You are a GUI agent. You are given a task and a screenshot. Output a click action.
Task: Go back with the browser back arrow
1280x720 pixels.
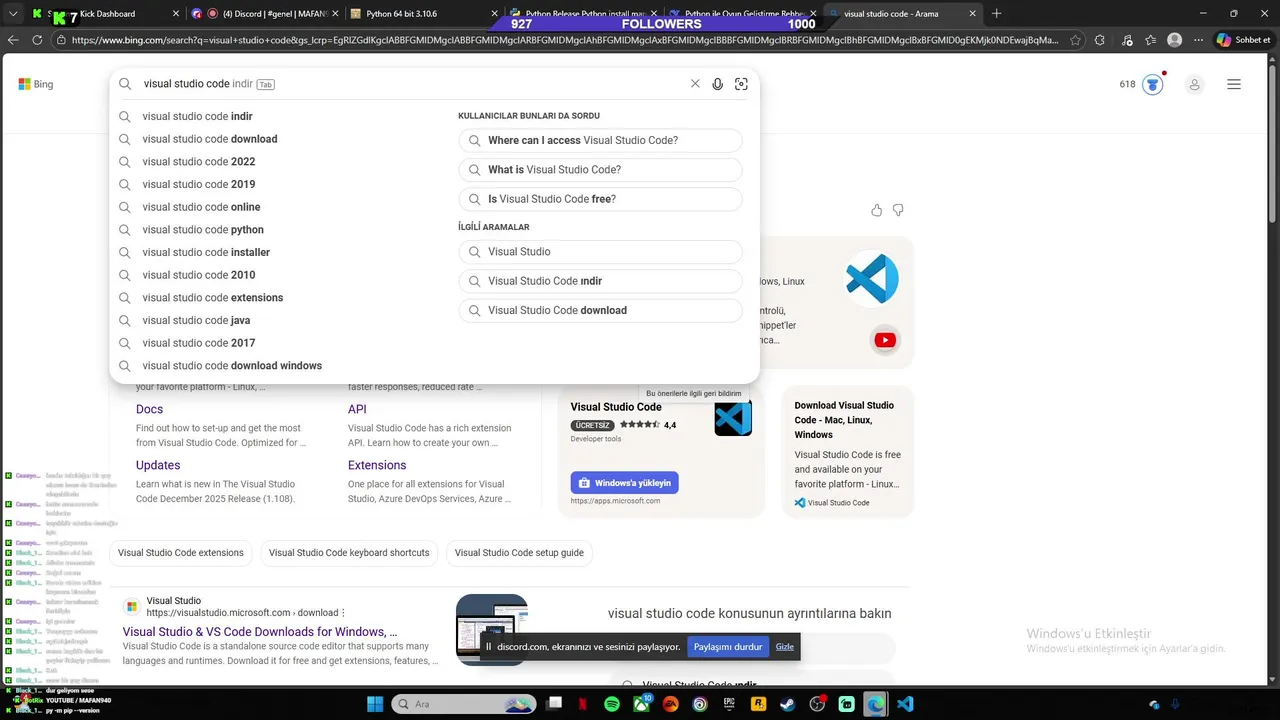(x=13, y=40)
